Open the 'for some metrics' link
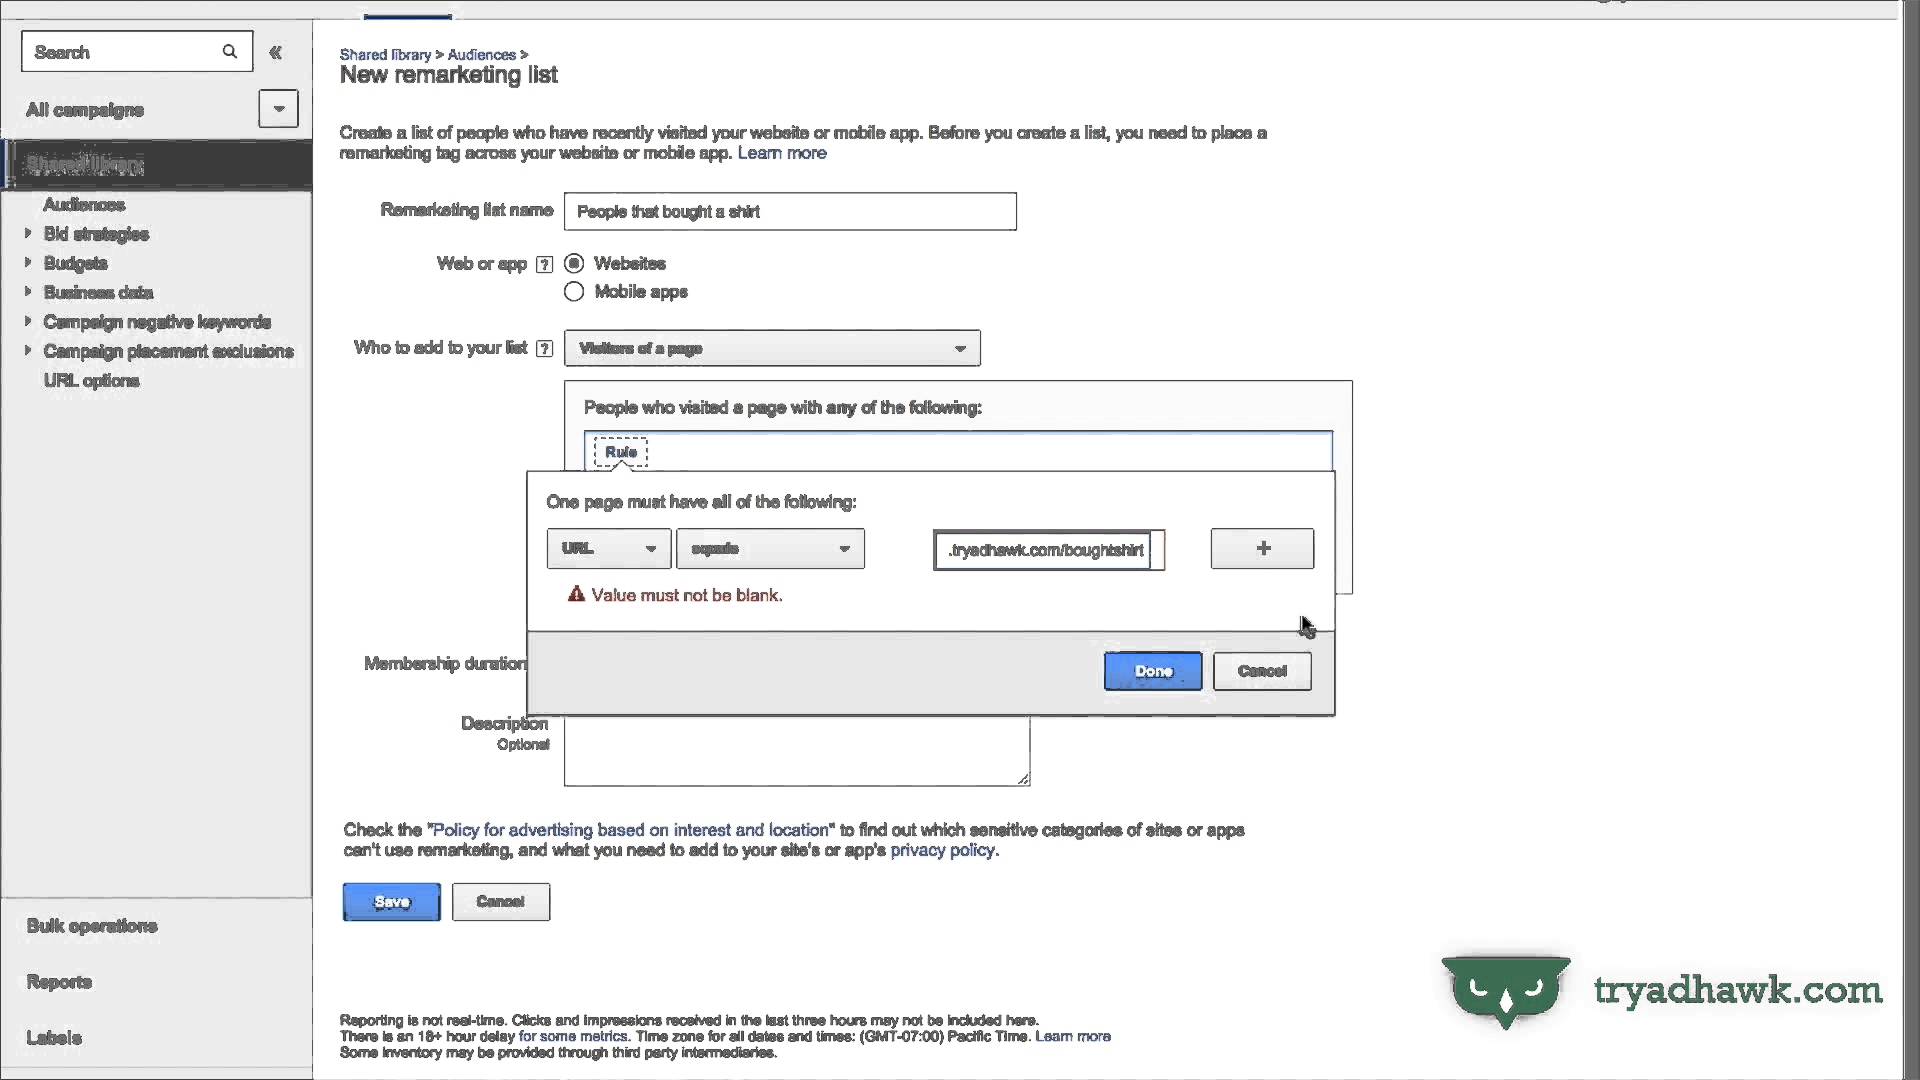1920x1080 pixels. 573,1037
